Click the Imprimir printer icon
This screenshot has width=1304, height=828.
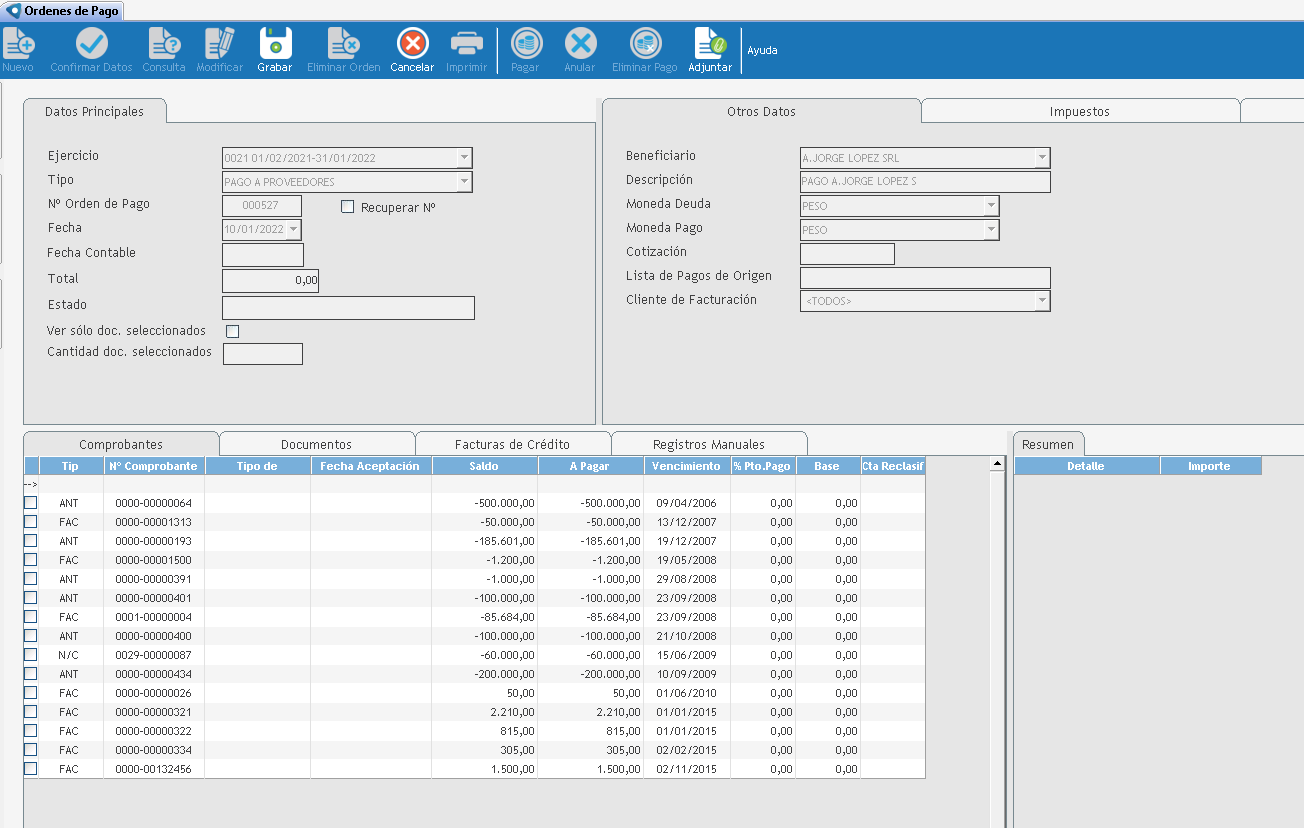click(466, 44)
